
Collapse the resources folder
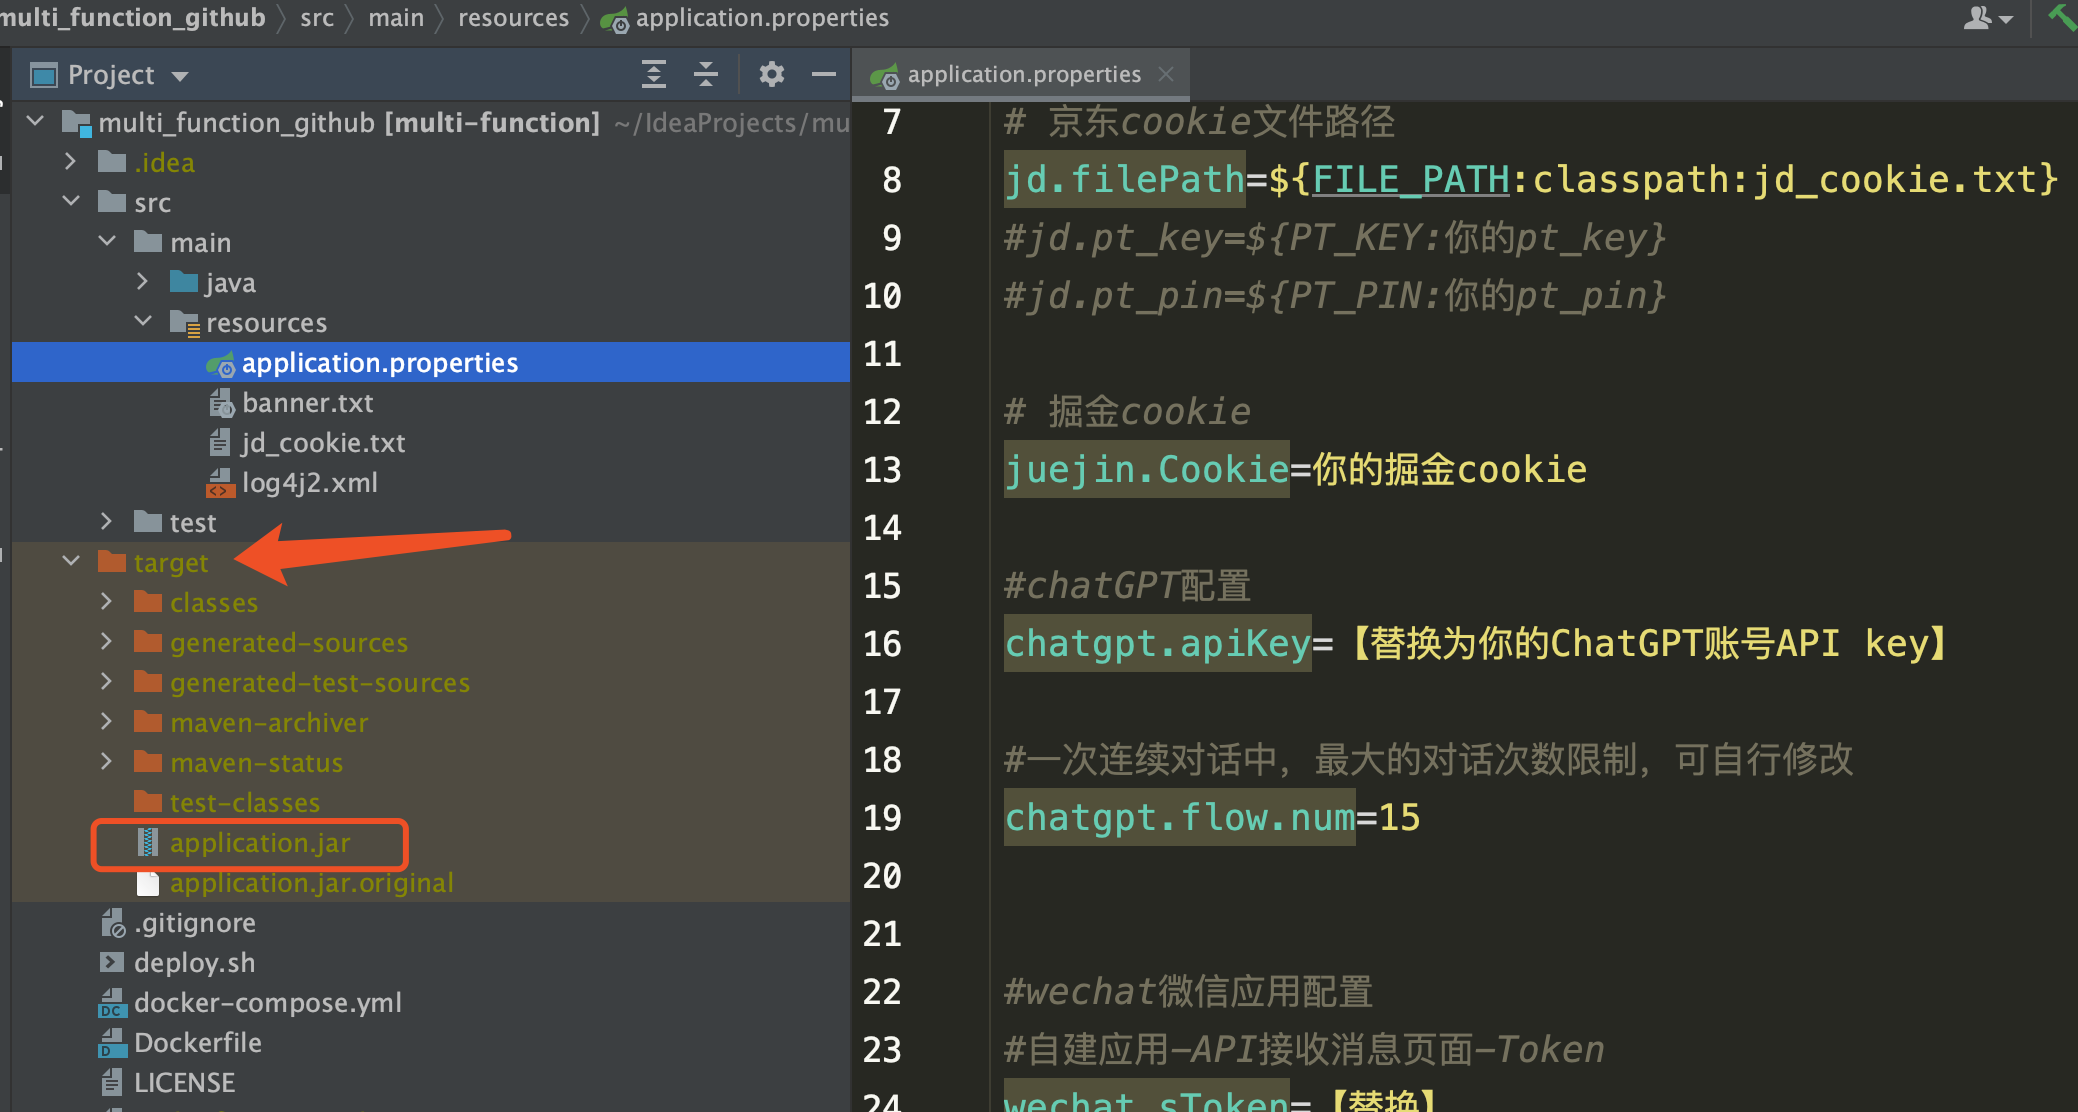[143, 321]
